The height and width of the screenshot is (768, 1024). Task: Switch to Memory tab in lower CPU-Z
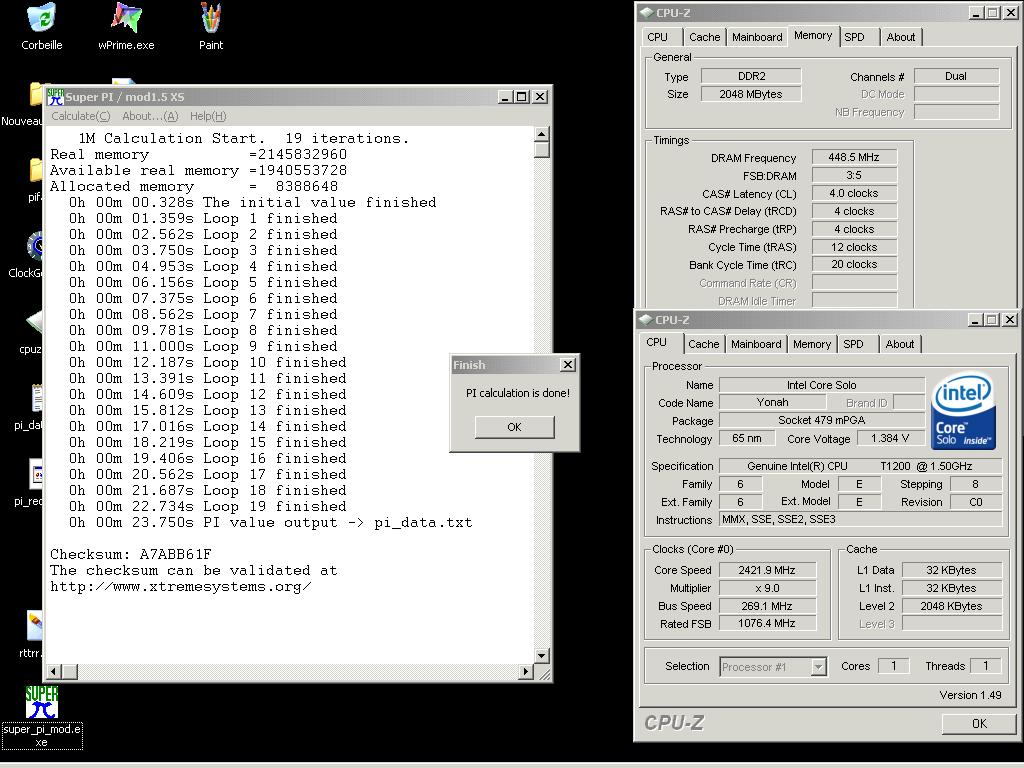[x=812, y=344]
